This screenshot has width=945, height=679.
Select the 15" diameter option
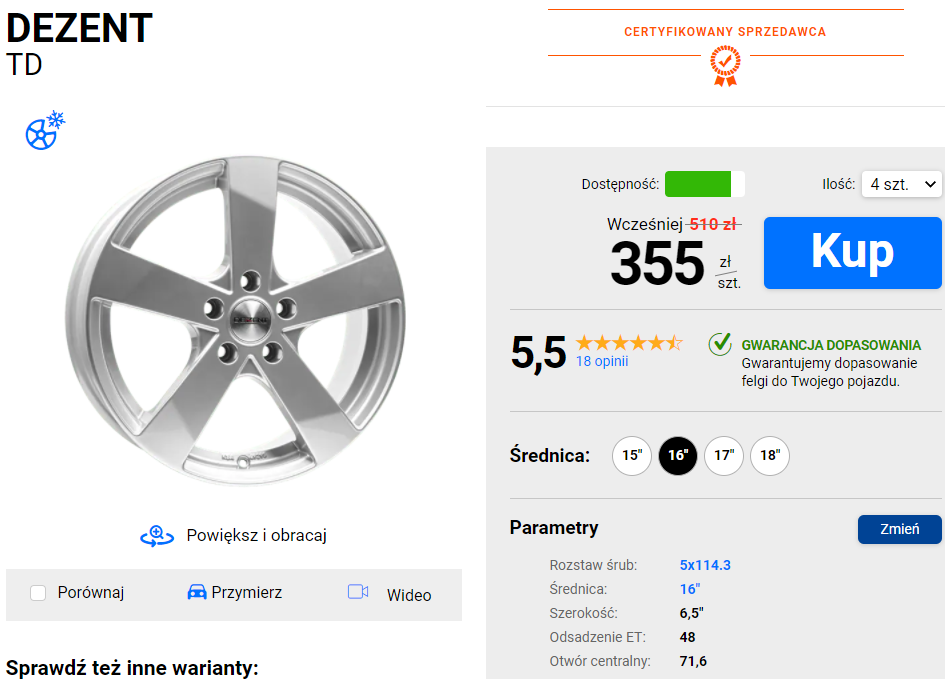click(632, 455)
